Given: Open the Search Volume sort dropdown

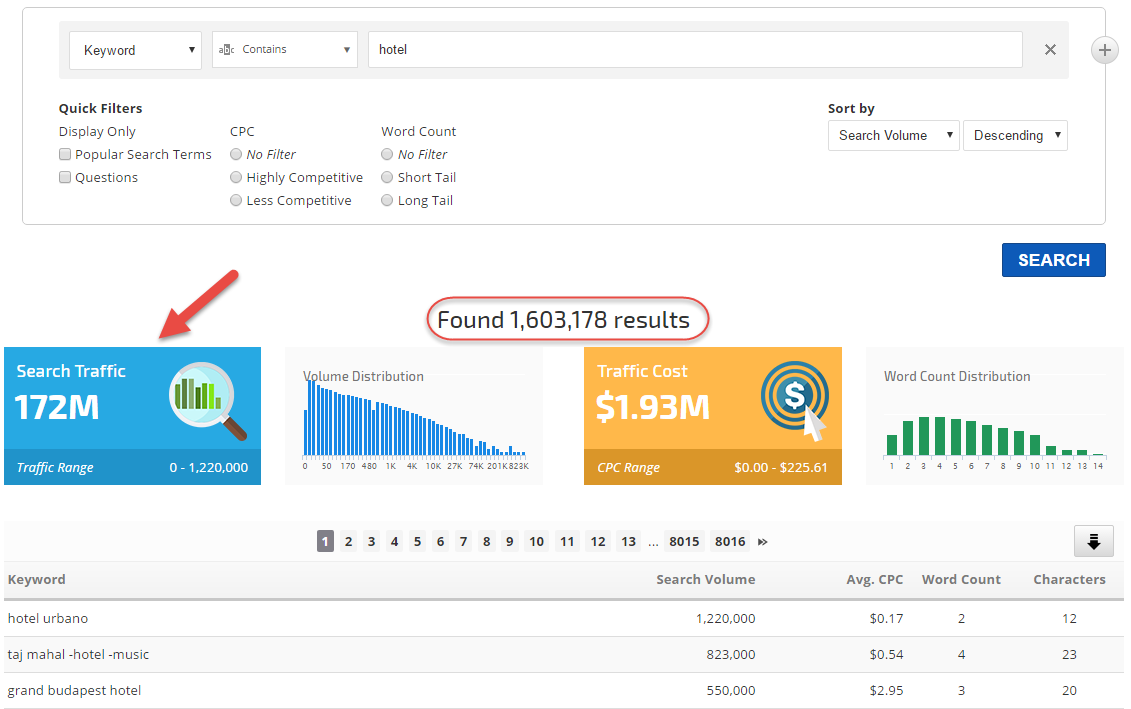Looking at the screenshot, I should tap(893, 136).
